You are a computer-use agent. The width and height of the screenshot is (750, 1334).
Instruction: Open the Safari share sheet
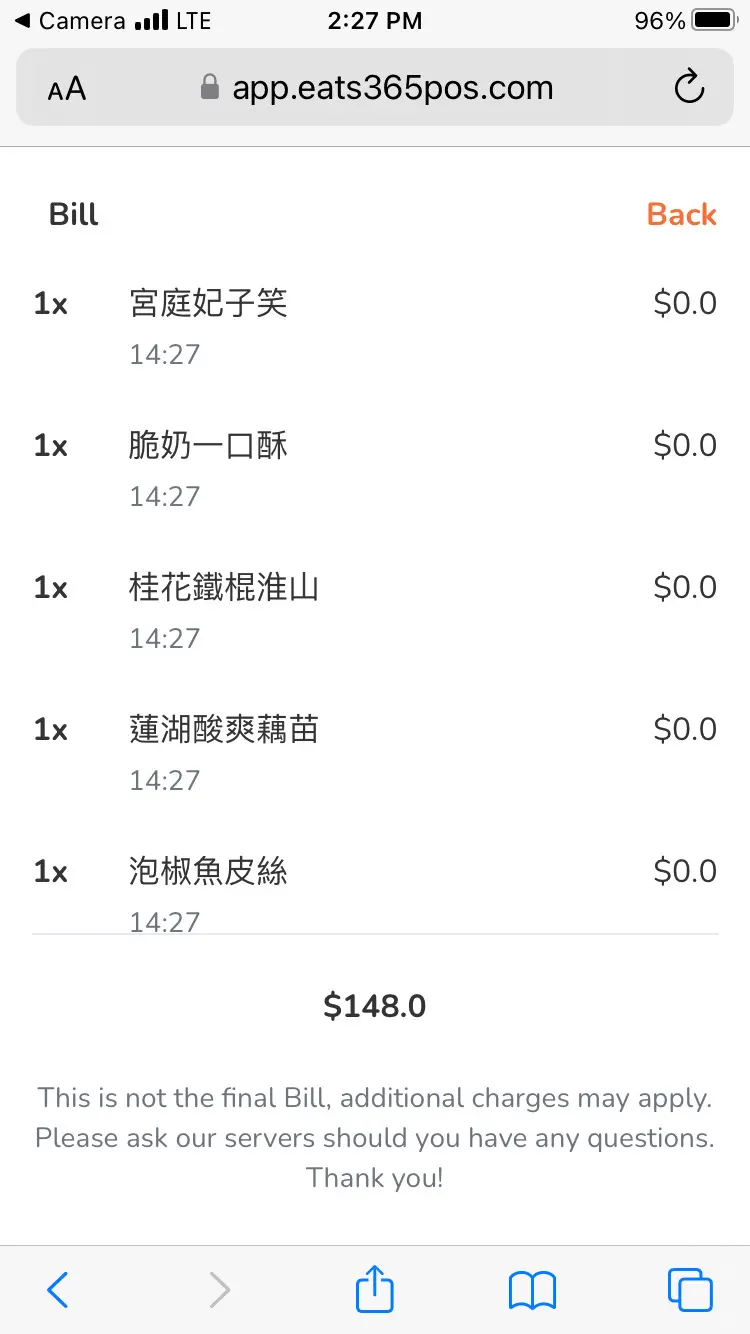point(375,1289)
